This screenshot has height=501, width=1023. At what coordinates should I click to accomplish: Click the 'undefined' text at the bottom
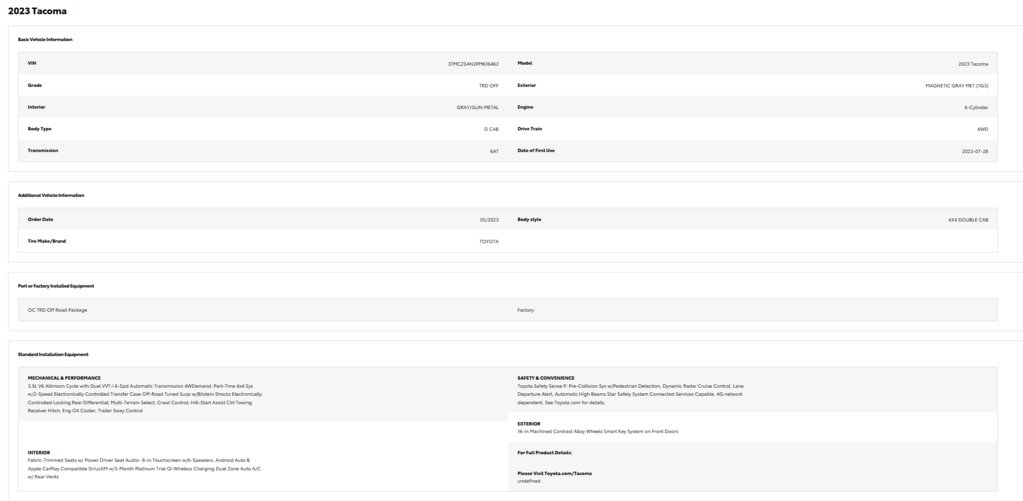point(529,481)
